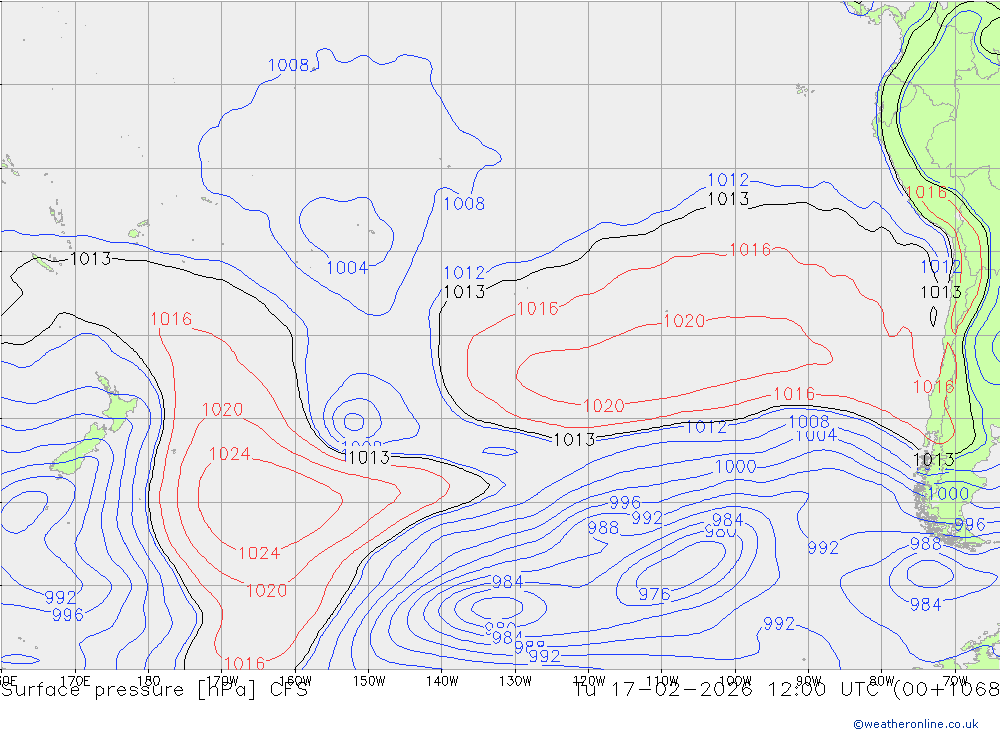Pick the 150W longitude label
The height and width of the screenshot is (733, 1000).
369,681
